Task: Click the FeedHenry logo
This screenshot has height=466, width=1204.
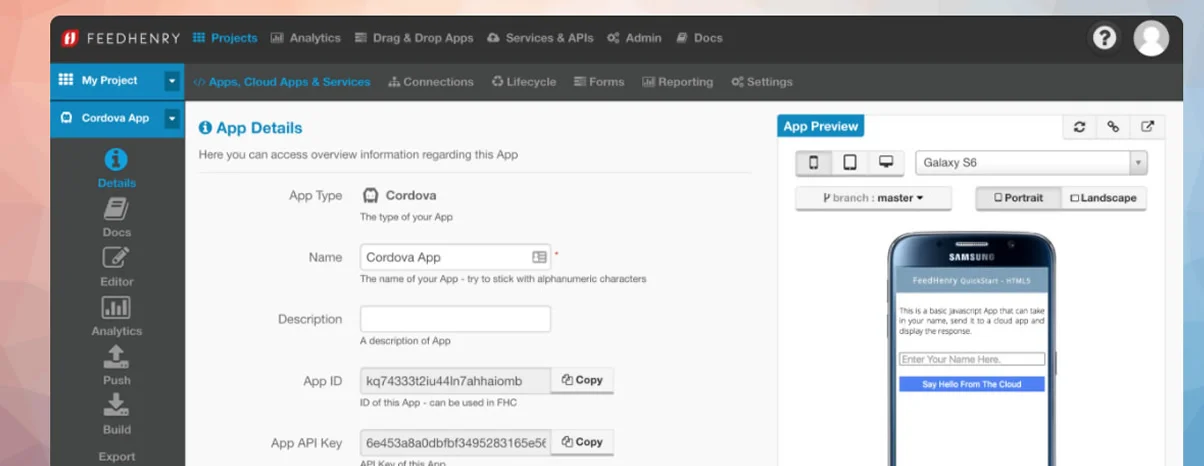Action: click(121, 38)
